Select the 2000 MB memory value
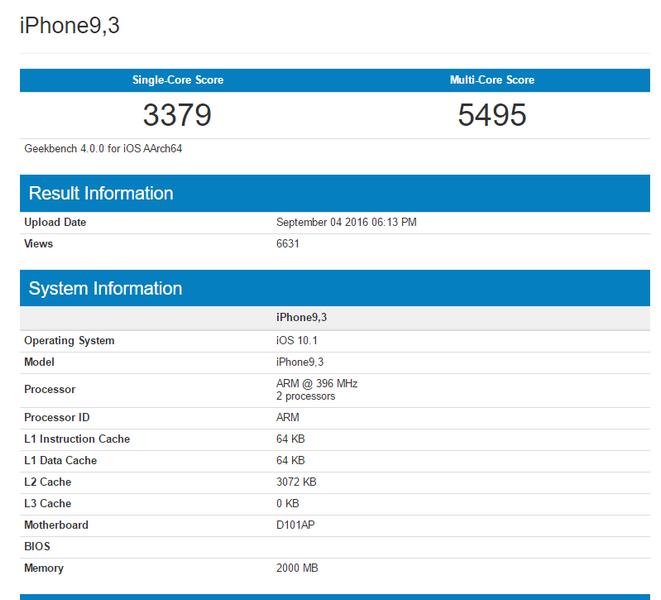The image size is (661, 600). (x=297, y=568)
